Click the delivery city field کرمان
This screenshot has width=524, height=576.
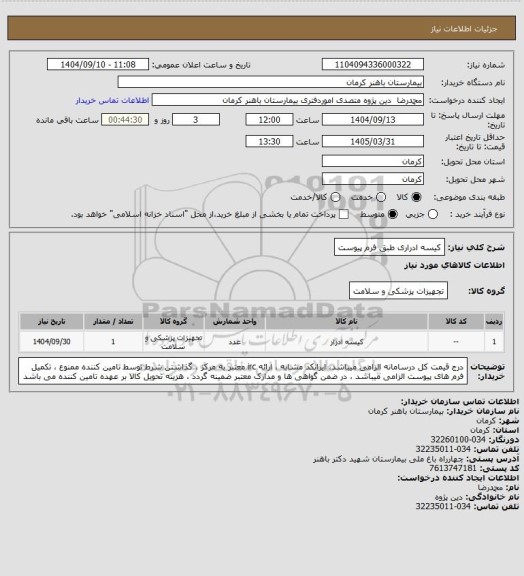pos(373,179)
